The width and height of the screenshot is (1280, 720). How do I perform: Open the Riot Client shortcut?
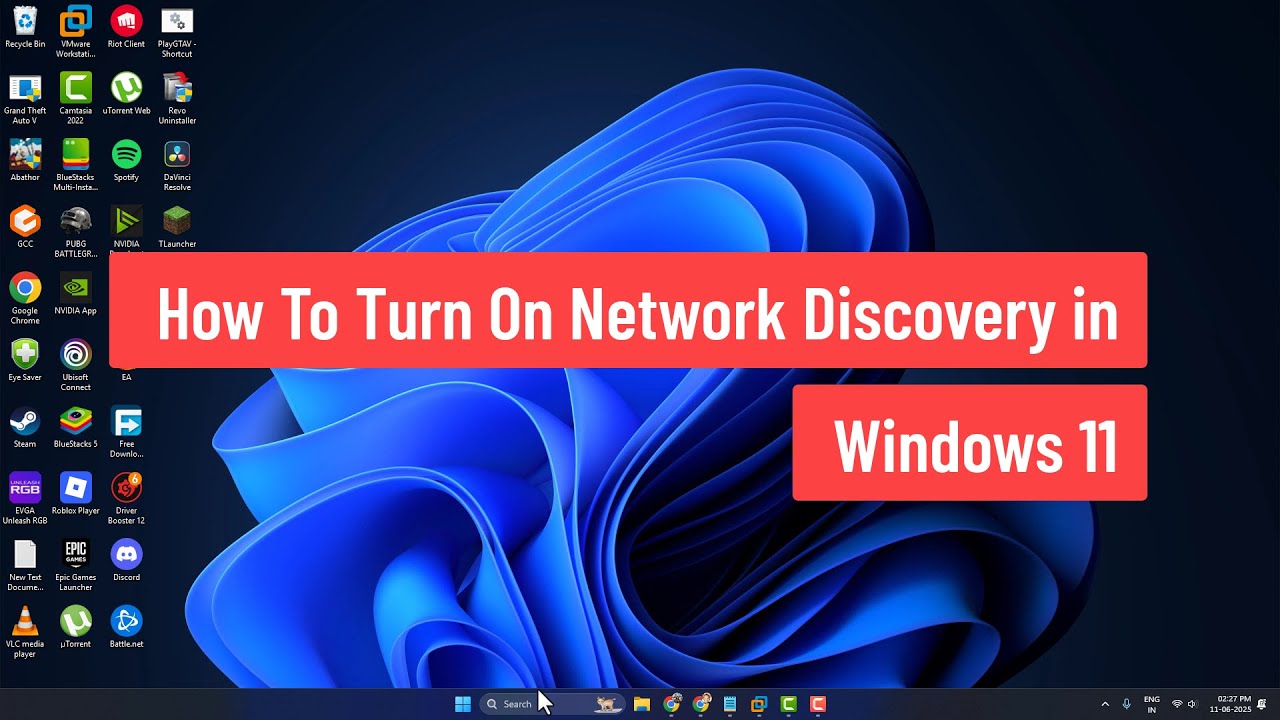(x=126, y=27)
